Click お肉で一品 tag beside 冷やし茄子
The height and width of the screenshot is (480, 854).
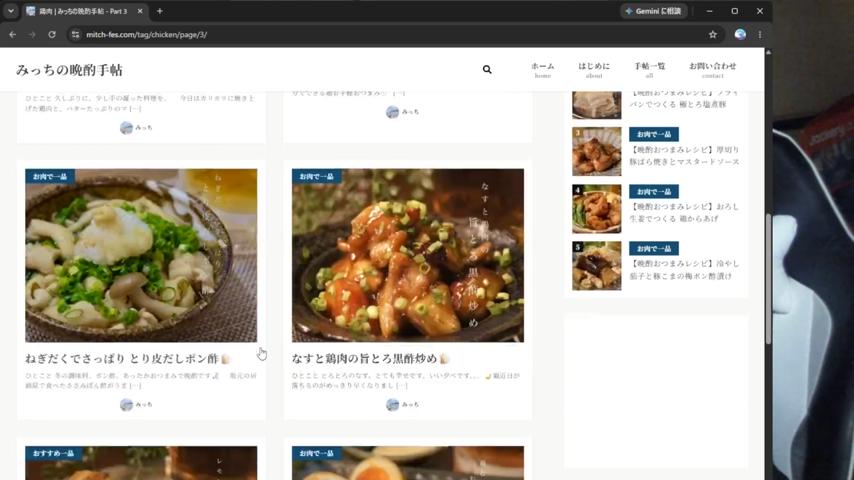[654, 248]
